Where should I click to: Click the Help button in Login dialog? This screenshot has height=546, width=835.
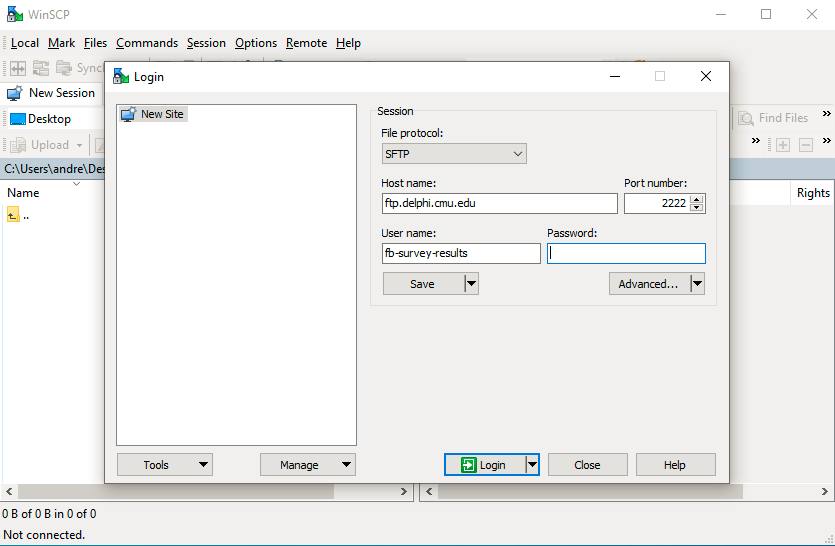(x=676, y=464)
